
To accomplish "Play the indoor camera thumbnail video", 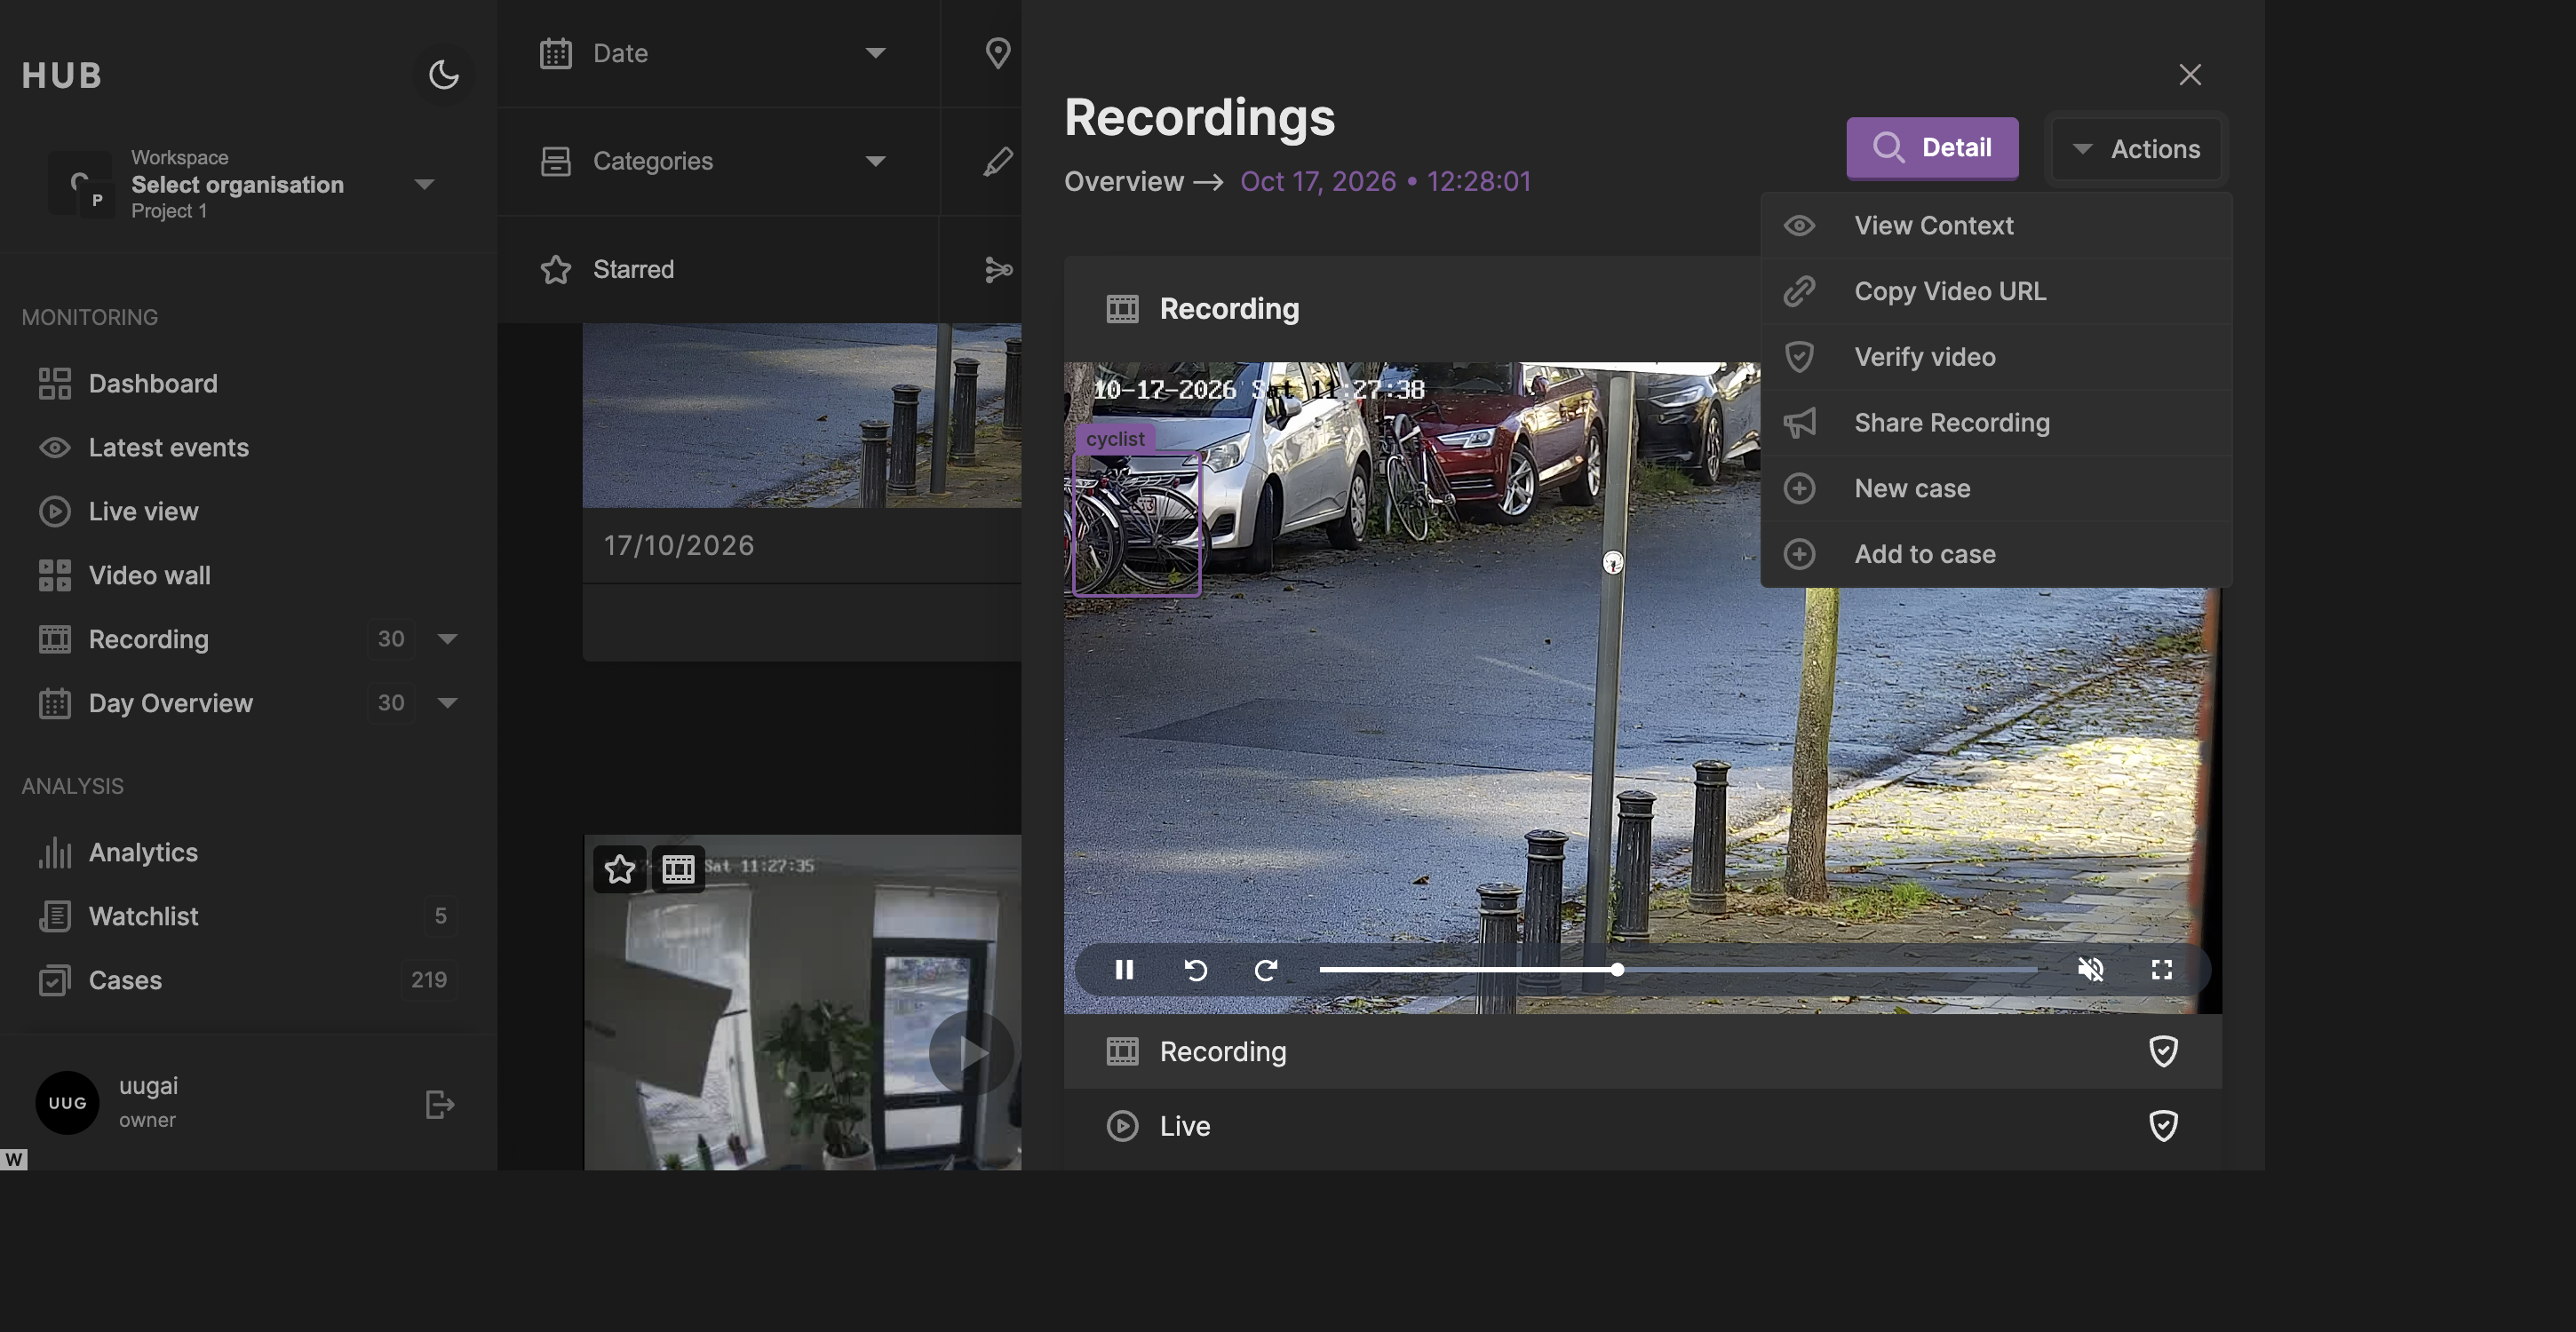I will pyautogui.click(x=971, y=1052).
